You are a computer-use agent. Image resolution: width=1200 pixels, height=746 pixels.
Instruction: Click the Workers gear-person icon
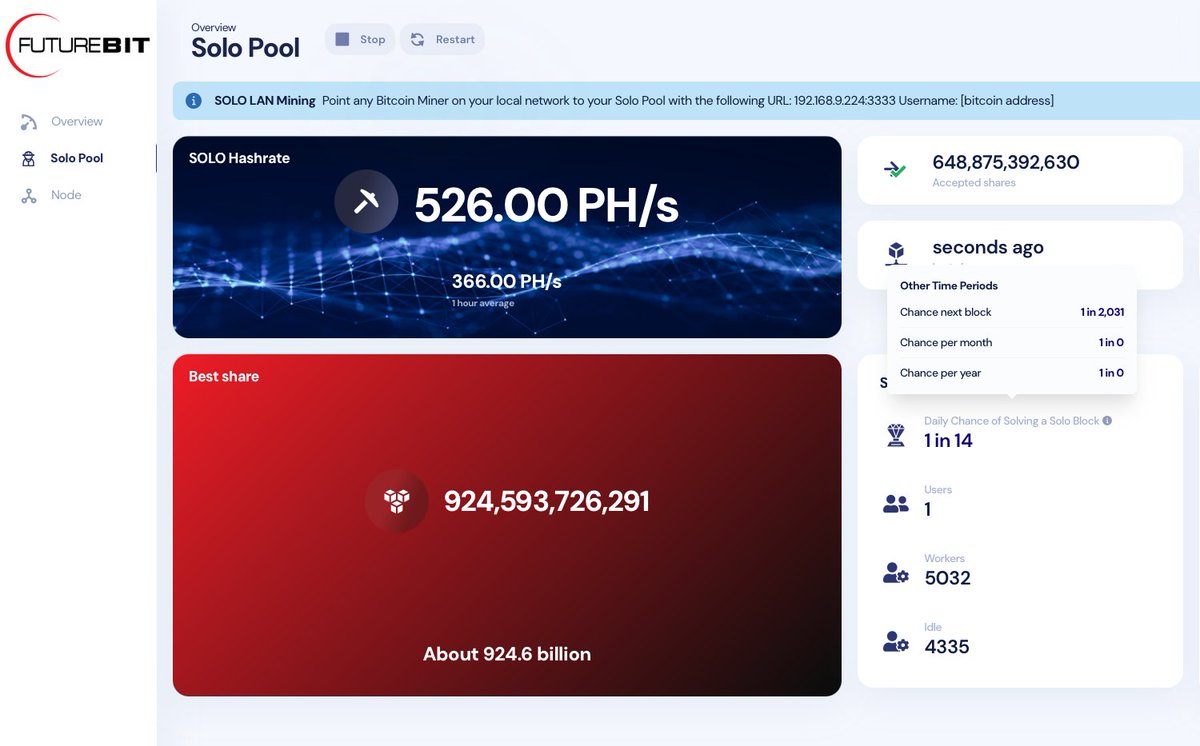click(x=896, y=573)
